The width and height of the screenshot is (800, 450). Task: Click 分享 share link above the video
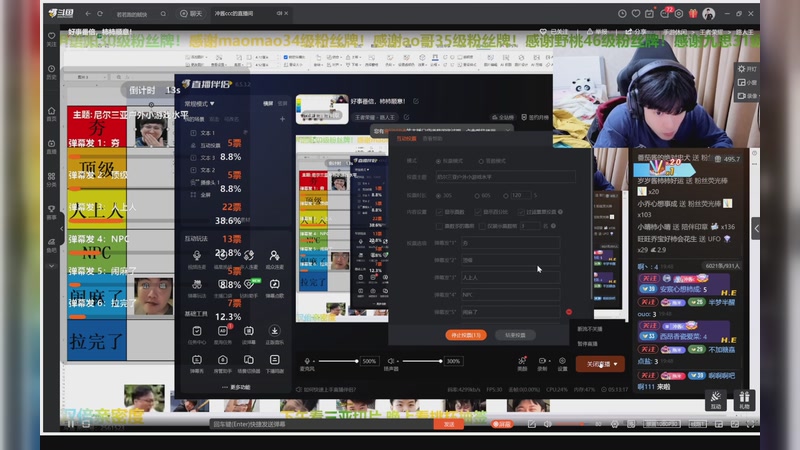[x=636, y=32]
